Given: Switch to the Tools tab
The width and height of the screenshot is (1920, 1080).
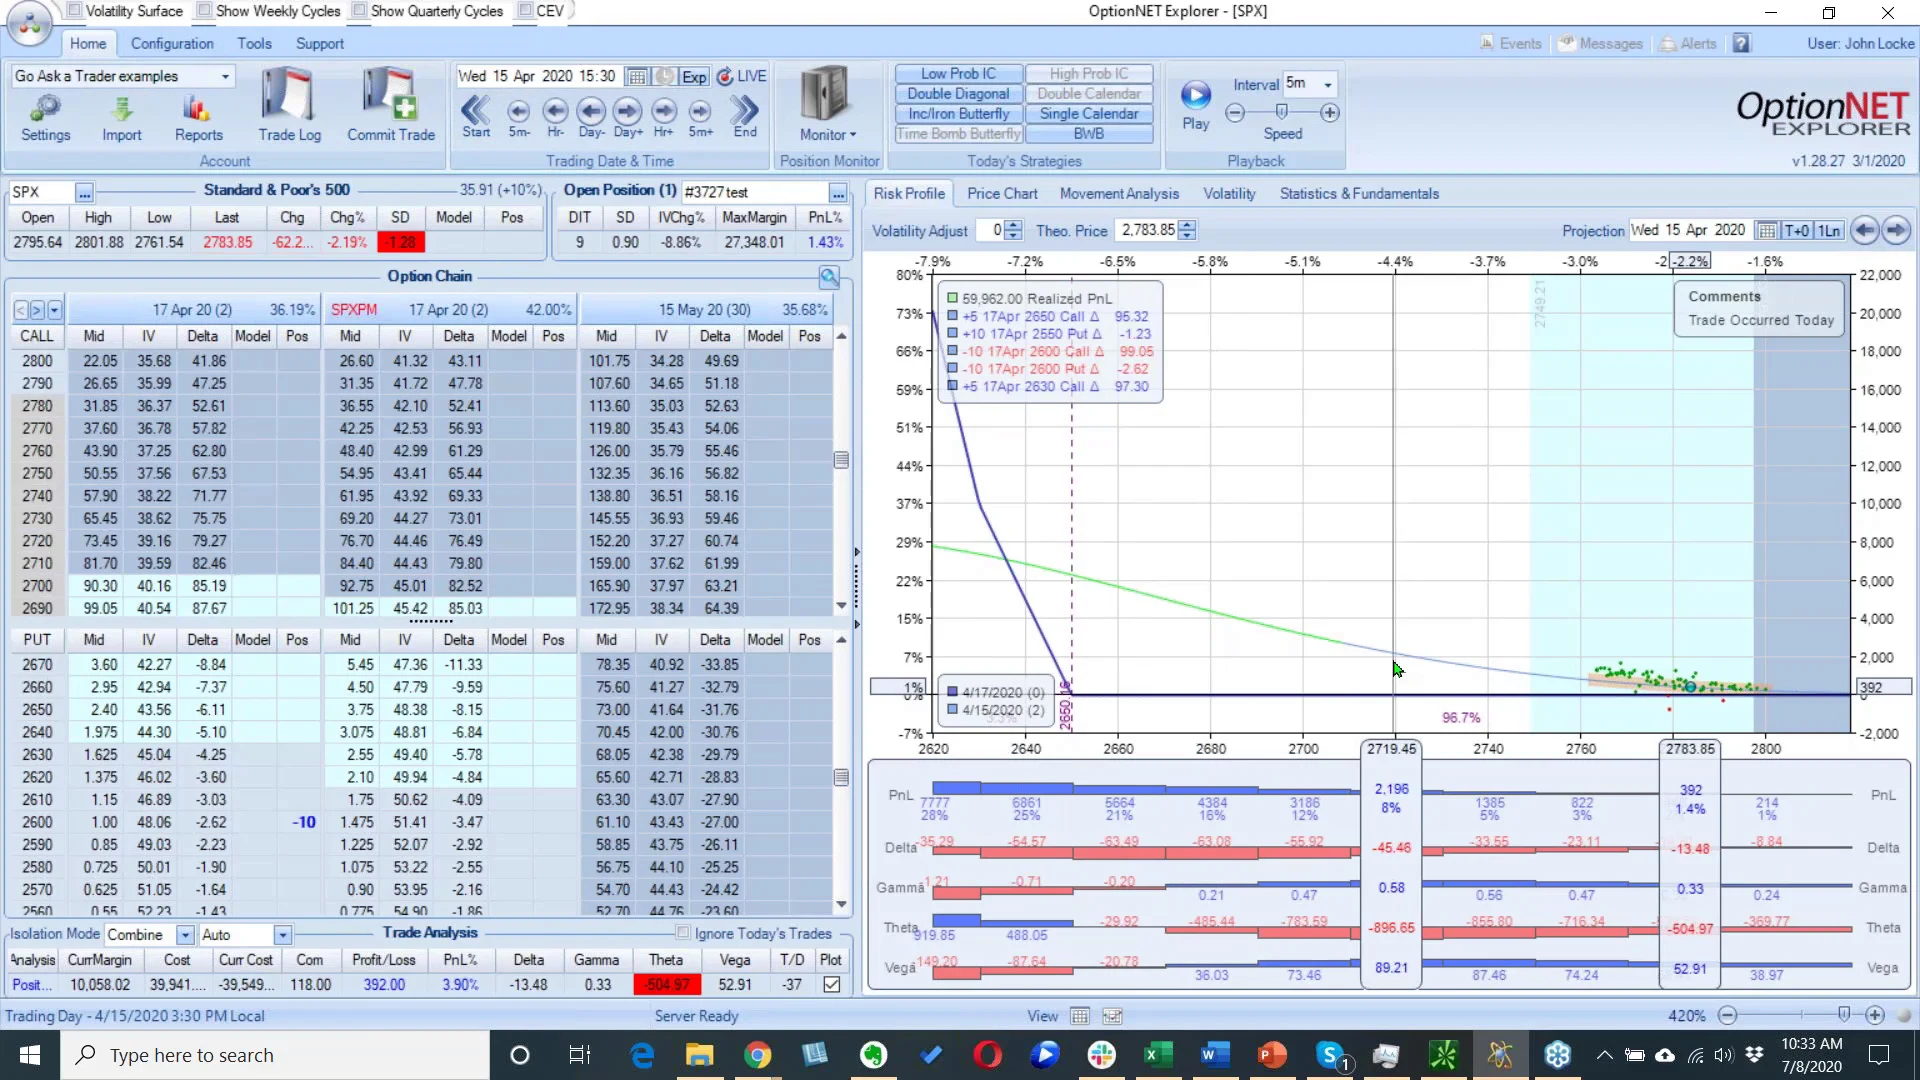Looking at the screenshot, I should click(x=254, y=44).
